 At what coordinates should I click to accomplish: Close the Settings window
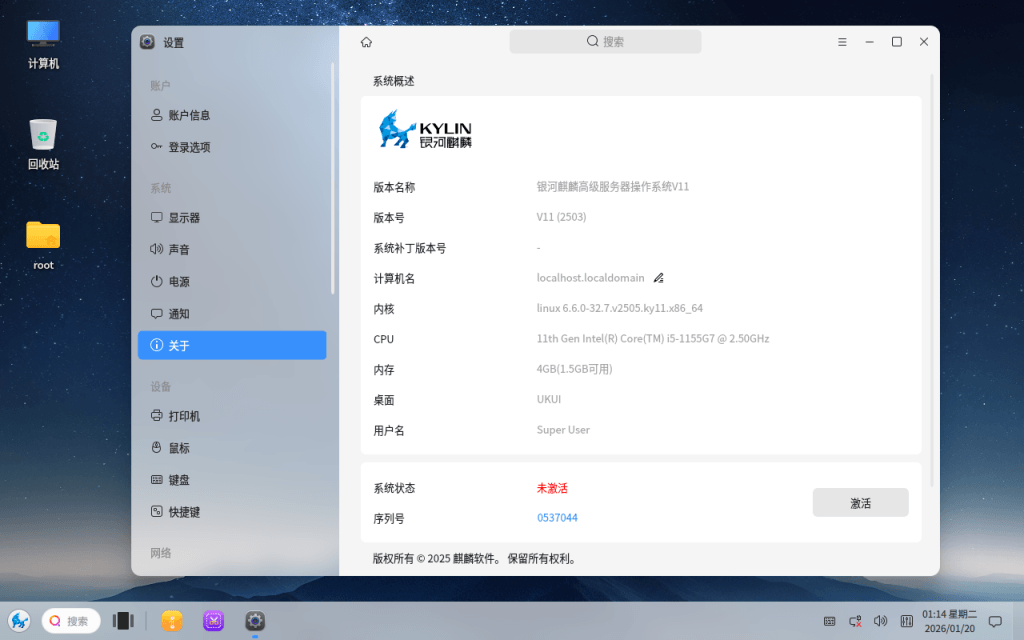(923, 42)
